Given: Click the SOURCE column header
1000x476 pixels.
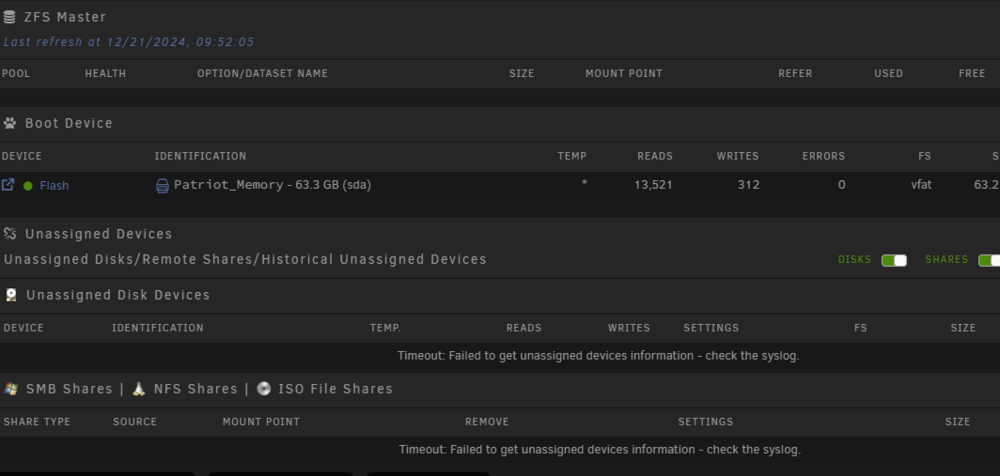Looking at the screenshot, I should coord(135,422).
